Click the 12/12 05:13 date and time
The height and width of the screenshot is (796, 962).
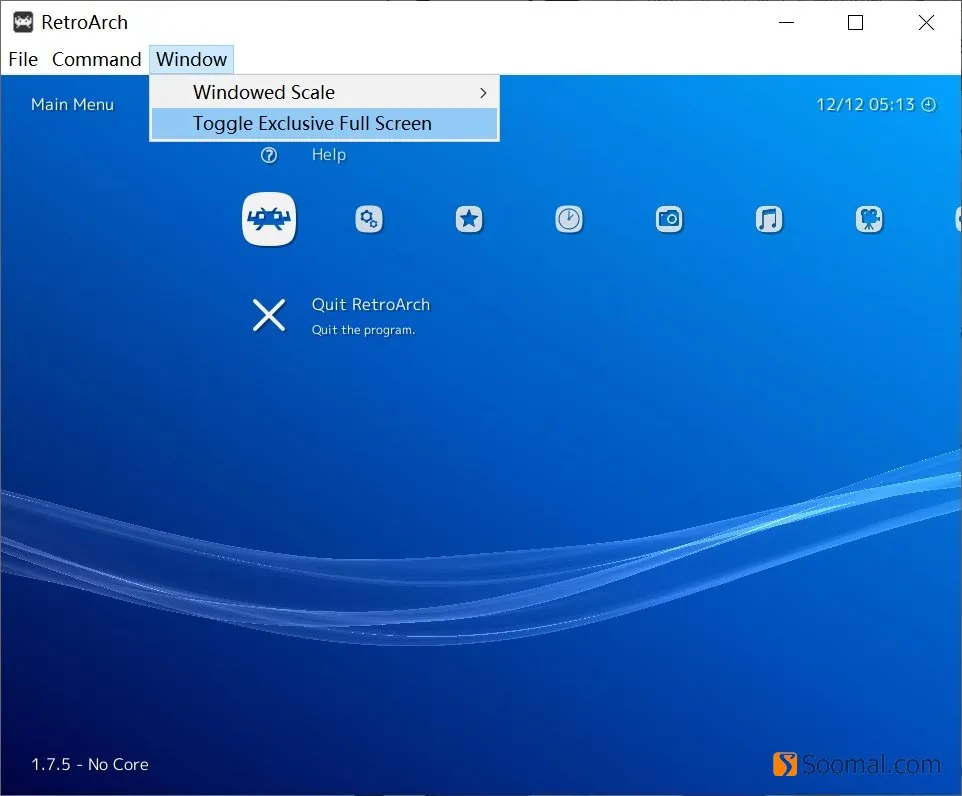[865, 104]
